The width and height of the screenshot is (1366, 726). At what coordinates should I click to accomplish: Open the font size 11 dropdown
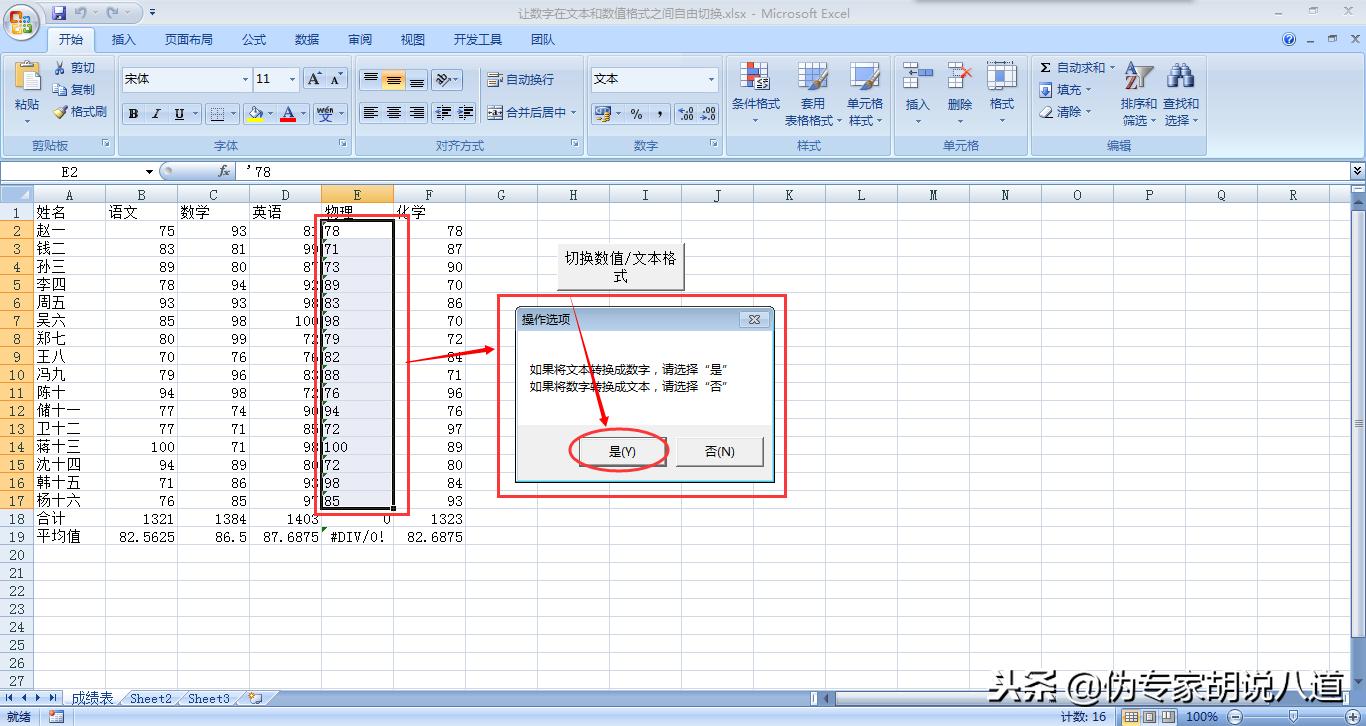click(x=292, y=79)
